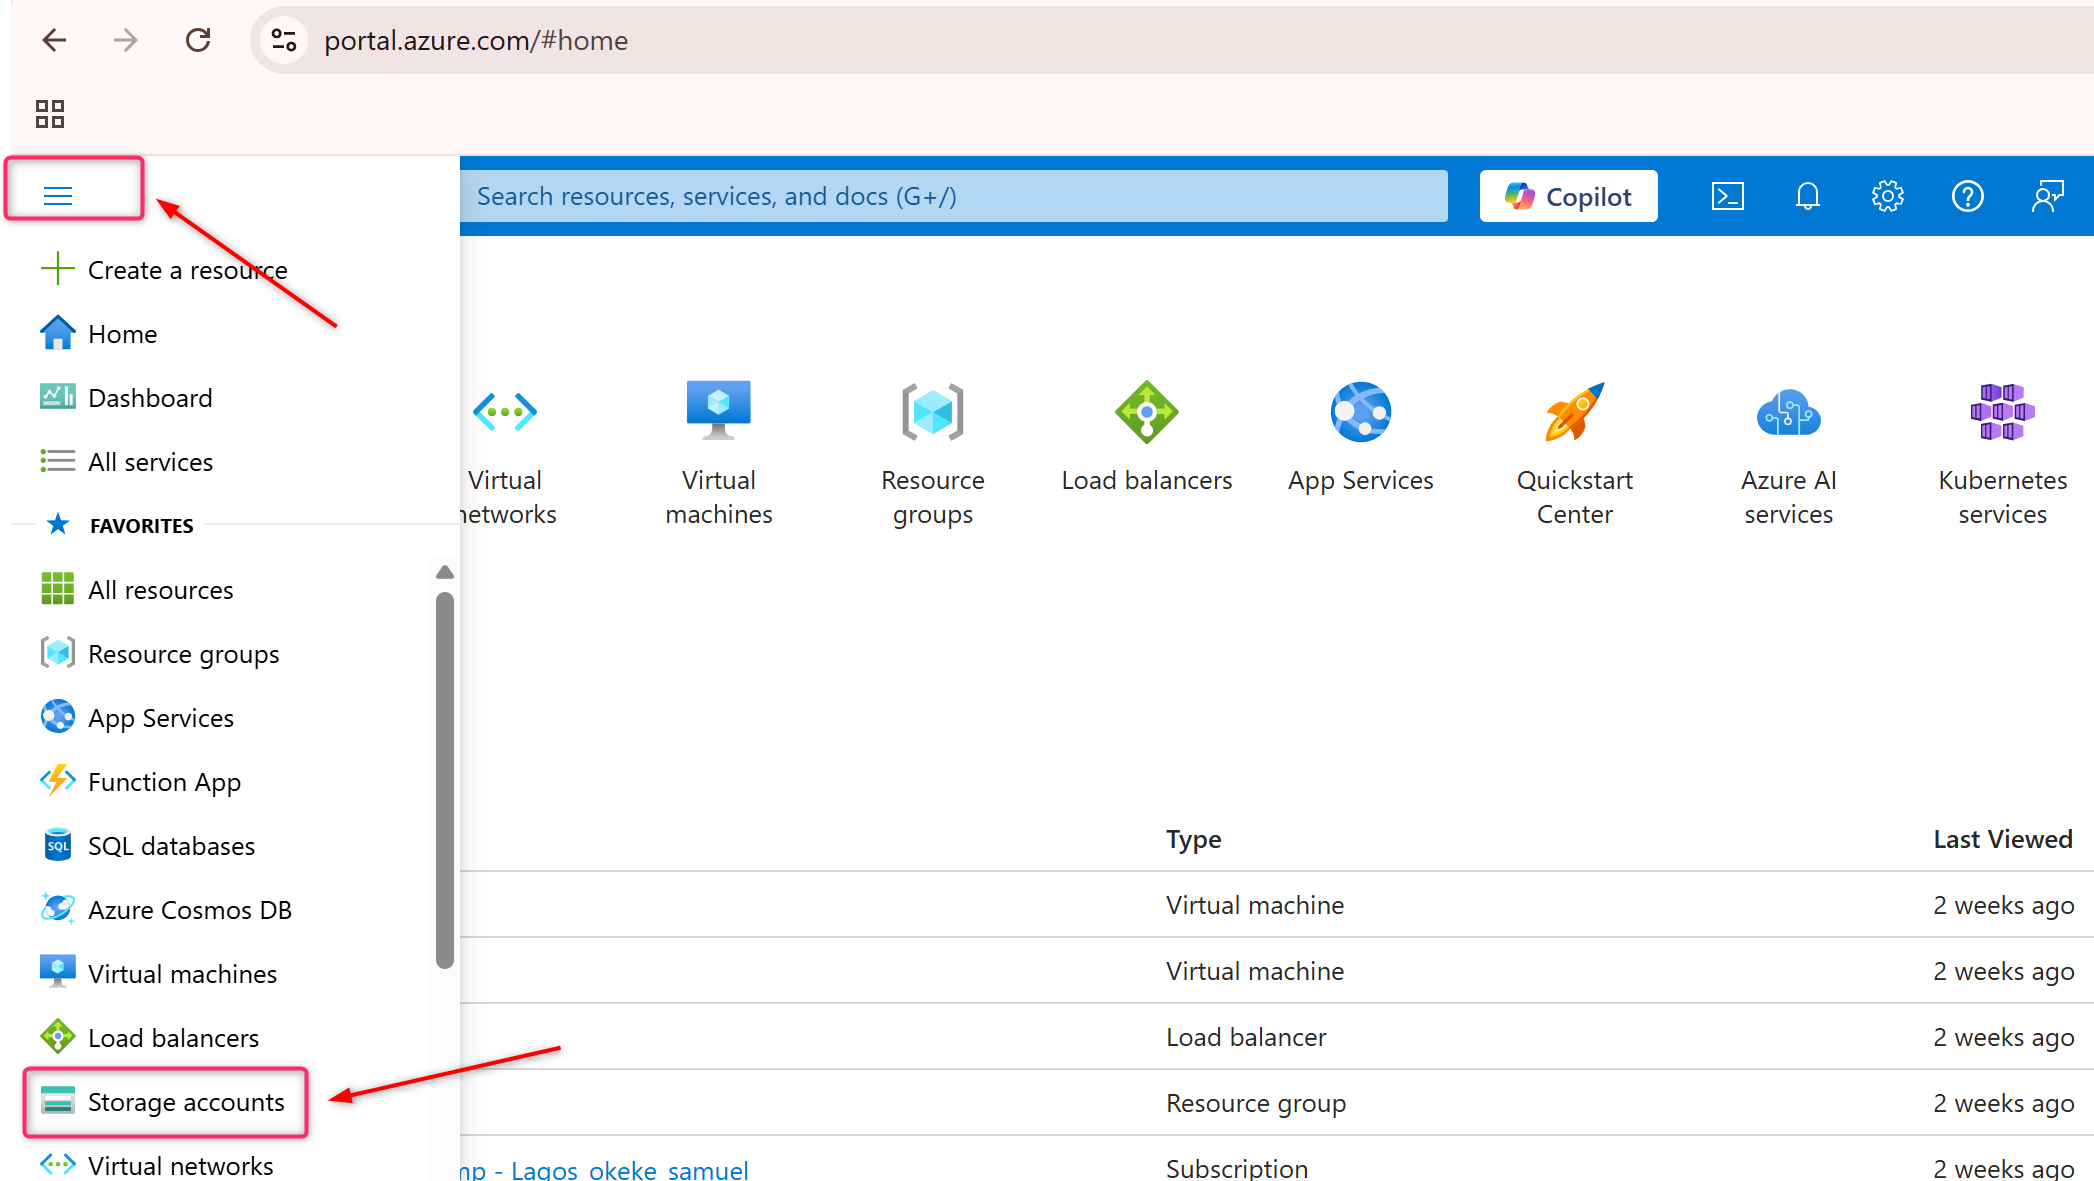This screenshot has height=1181, width=2094.
Task: Click the Load balancers service tile
Action: (x=1147, y=437)
